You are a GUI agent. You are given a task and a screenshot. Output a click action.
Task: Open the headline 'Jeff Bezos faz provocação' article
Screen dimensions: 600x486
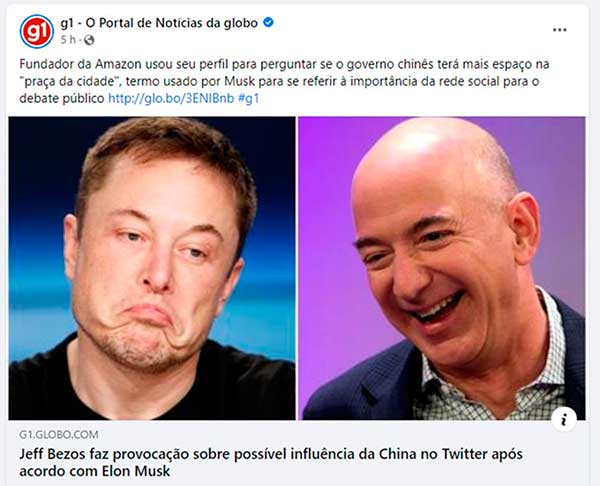[x=271, y=462]
